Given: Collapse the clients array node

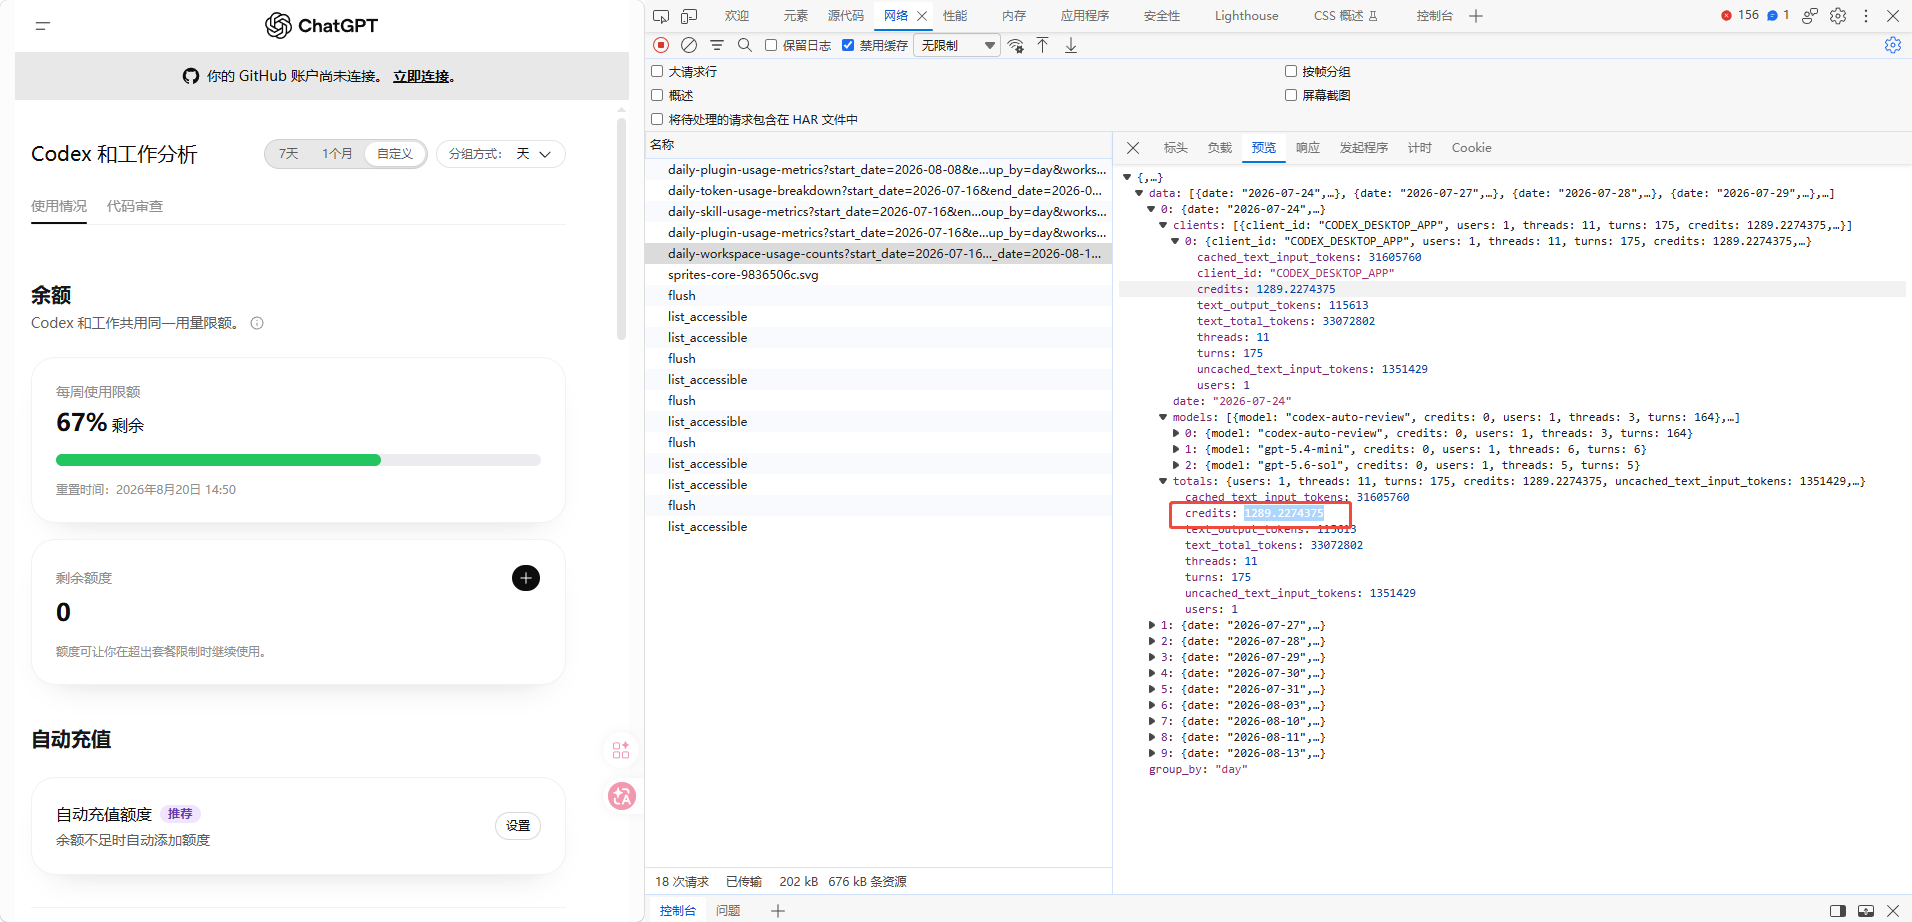Looking at the screenshot, I should 1163,225.
